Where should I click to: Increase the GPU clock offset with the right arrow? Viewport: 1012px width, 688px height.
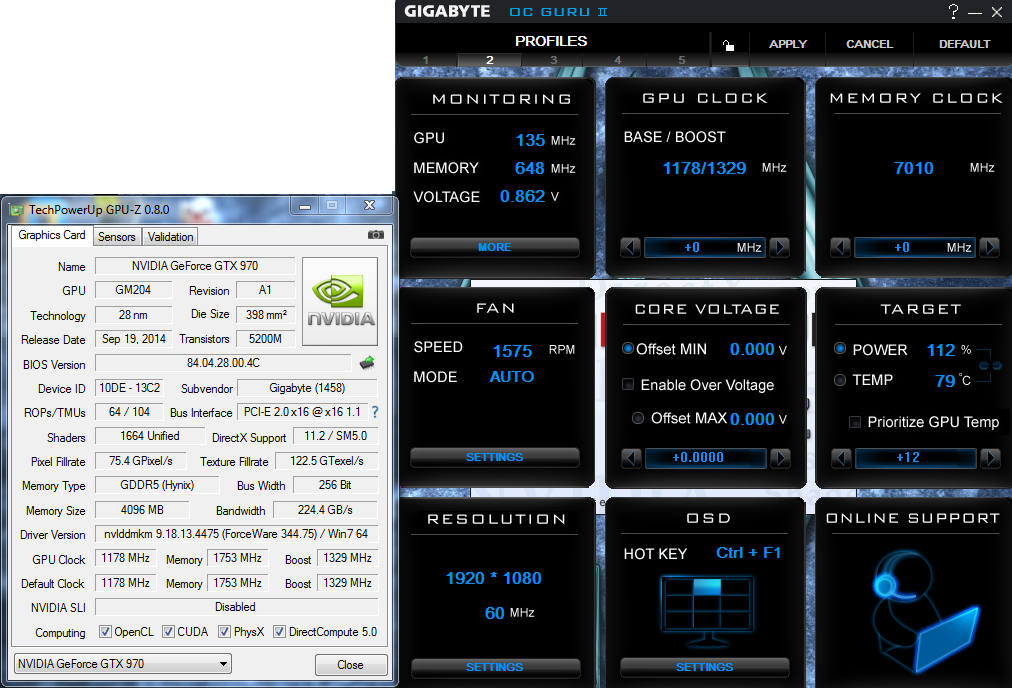coord(780,247)
